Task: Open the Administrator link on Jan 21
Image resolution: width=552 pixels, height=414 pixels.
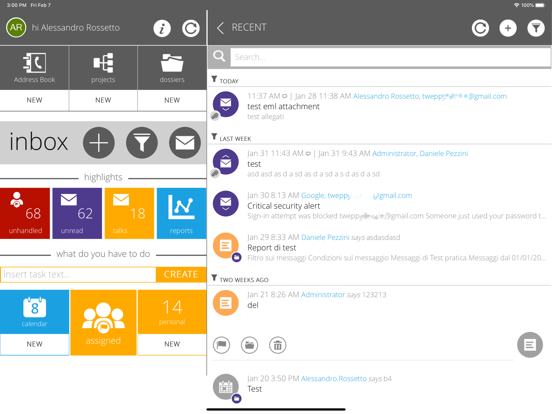Action: [x=323, y=294]
